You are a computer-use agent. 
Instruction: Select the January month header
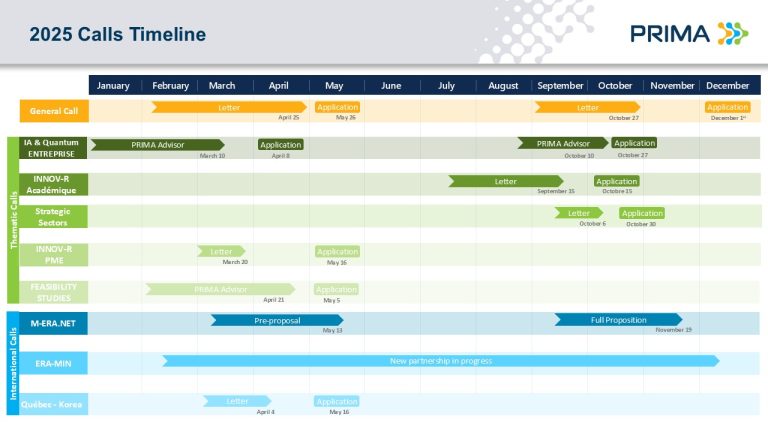point(114,86)
